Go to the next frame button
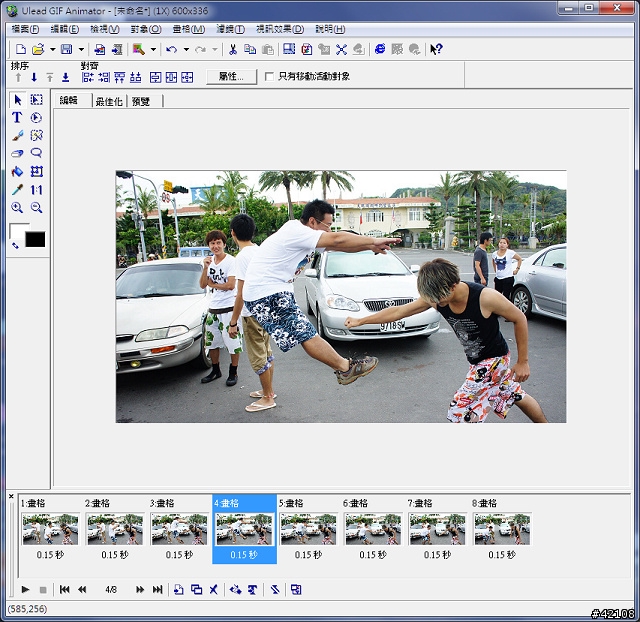The height and width of the screenshot is (622, 640). (x=140, y=589)
